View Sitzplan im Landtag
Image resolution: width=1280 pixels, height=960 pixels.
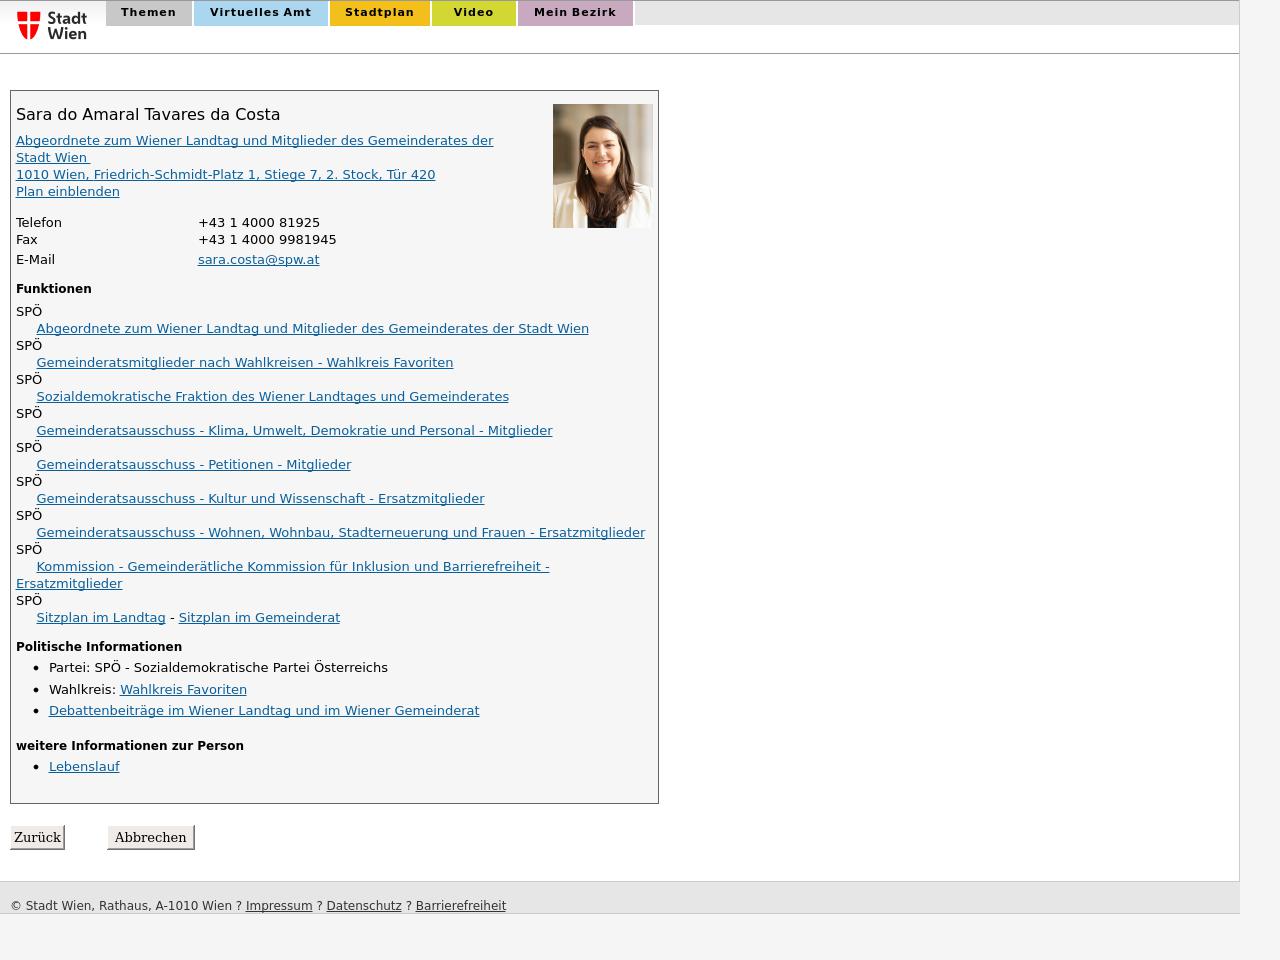pyautogui.click(x=100, y=618)
